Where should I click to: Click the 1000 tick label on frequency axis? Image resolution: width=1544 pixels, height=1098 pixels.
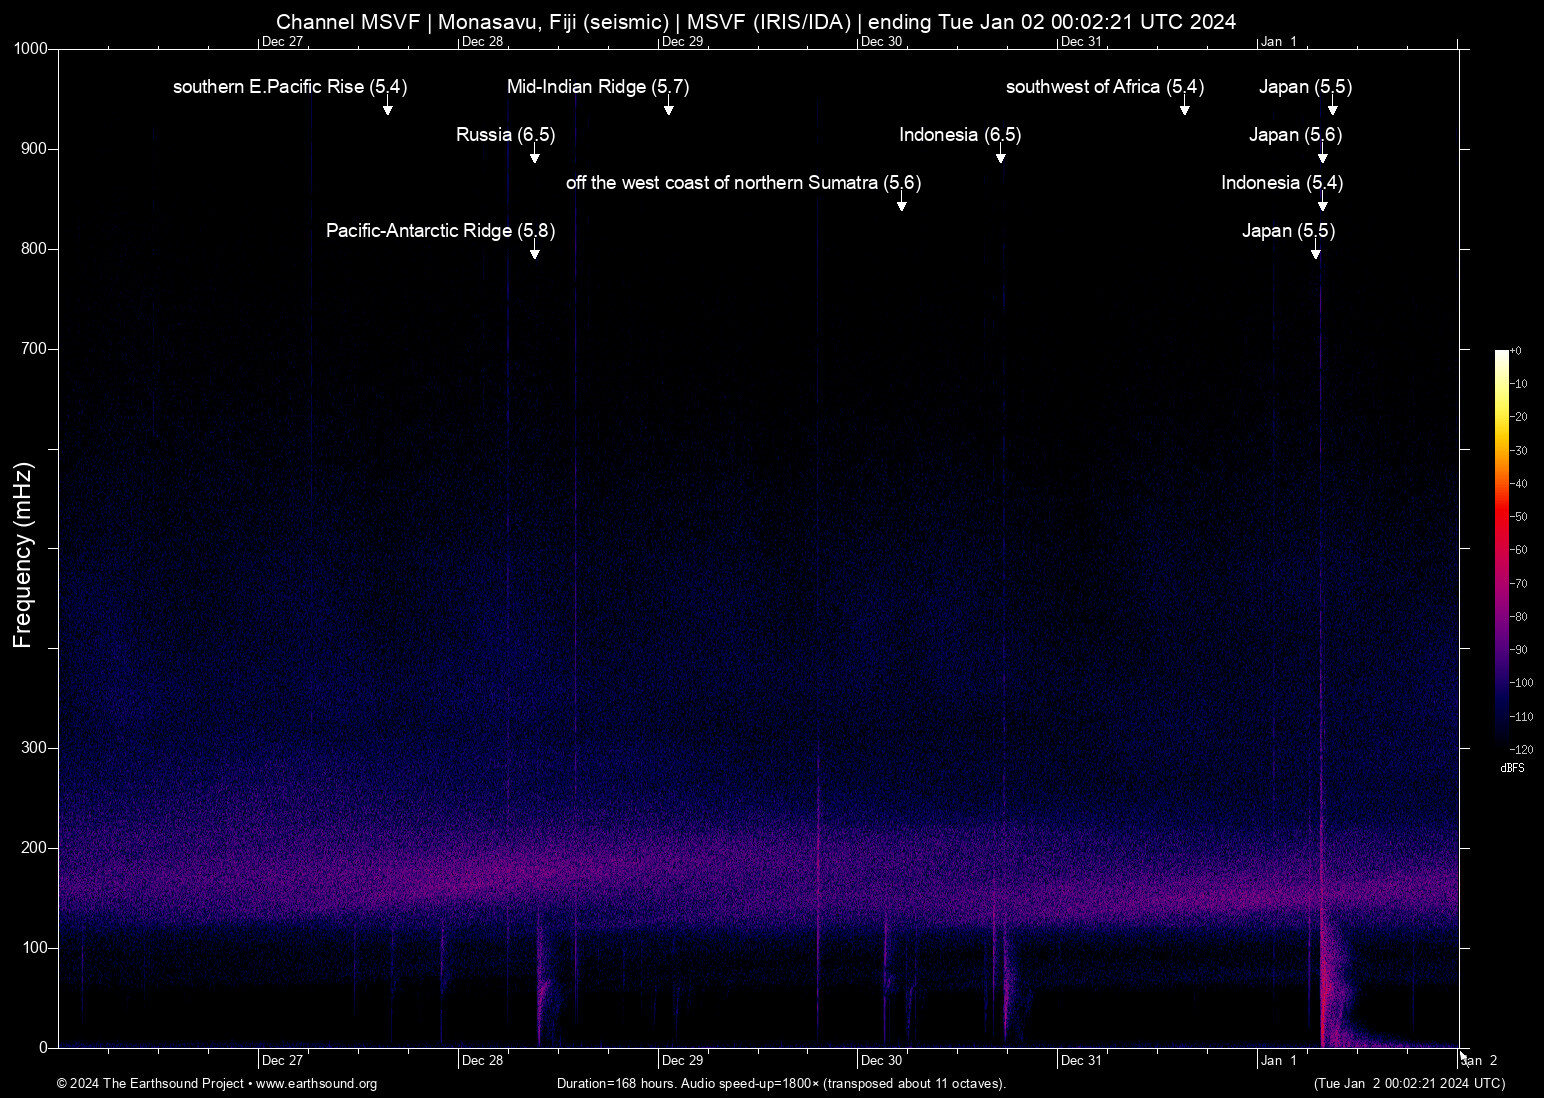tap(31, 49)
